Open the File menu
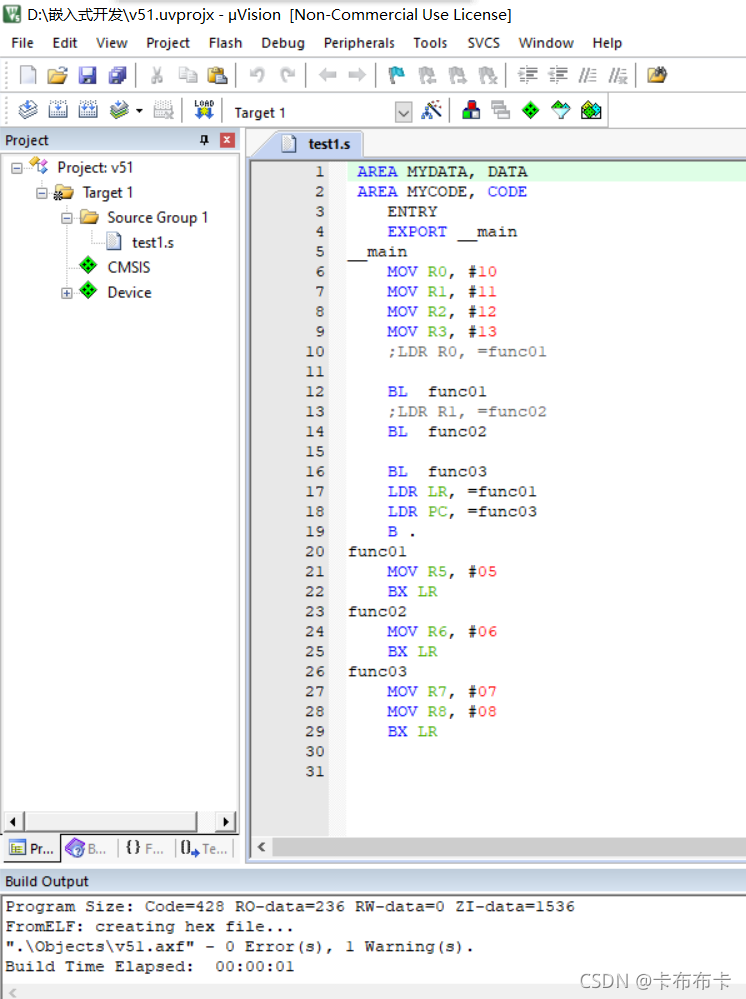 click(x=22, y=43)
